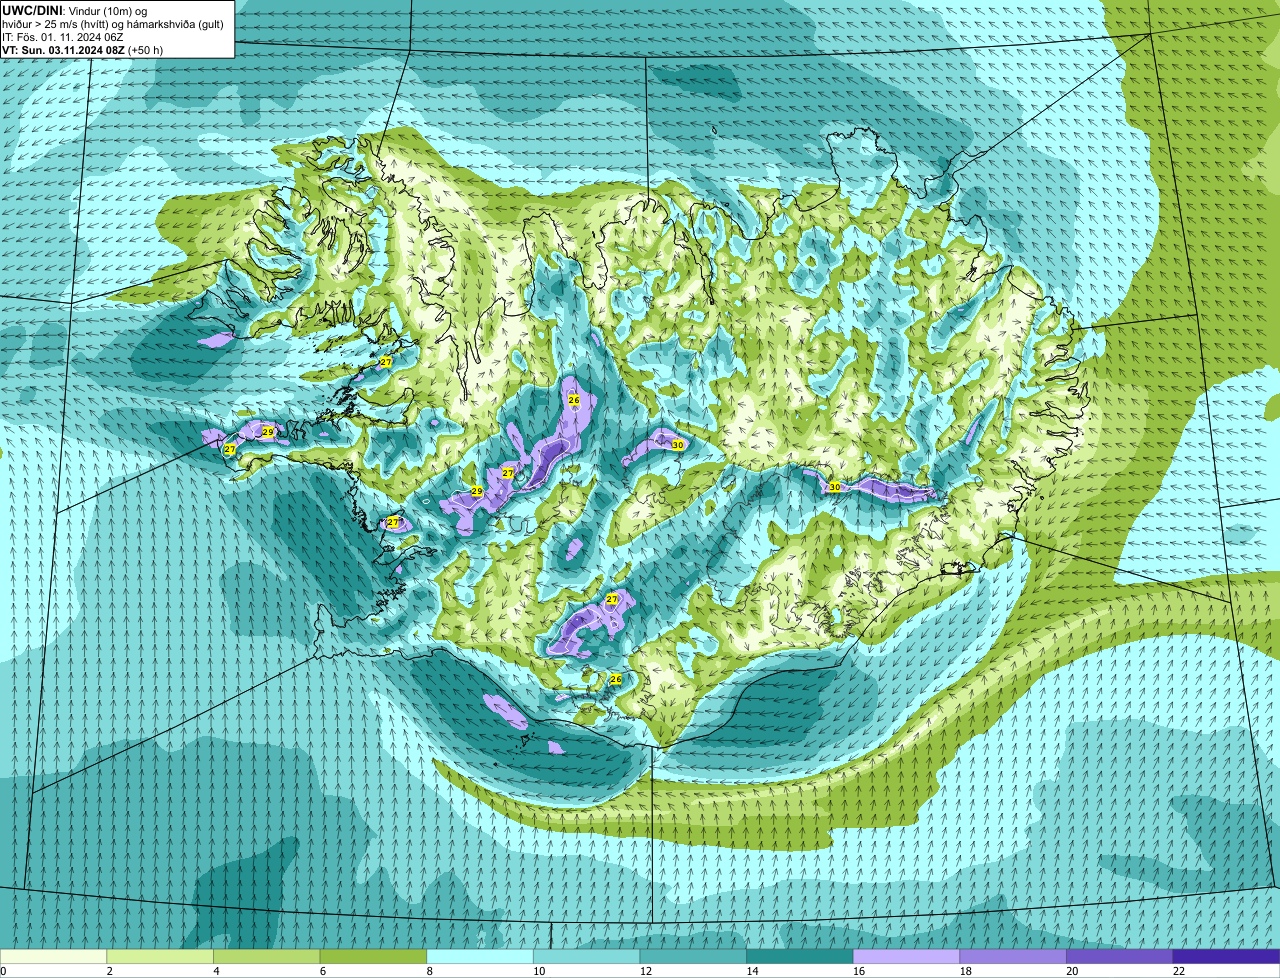
Task: Click the legend scale value 6
Action: [x=323, y=971]
